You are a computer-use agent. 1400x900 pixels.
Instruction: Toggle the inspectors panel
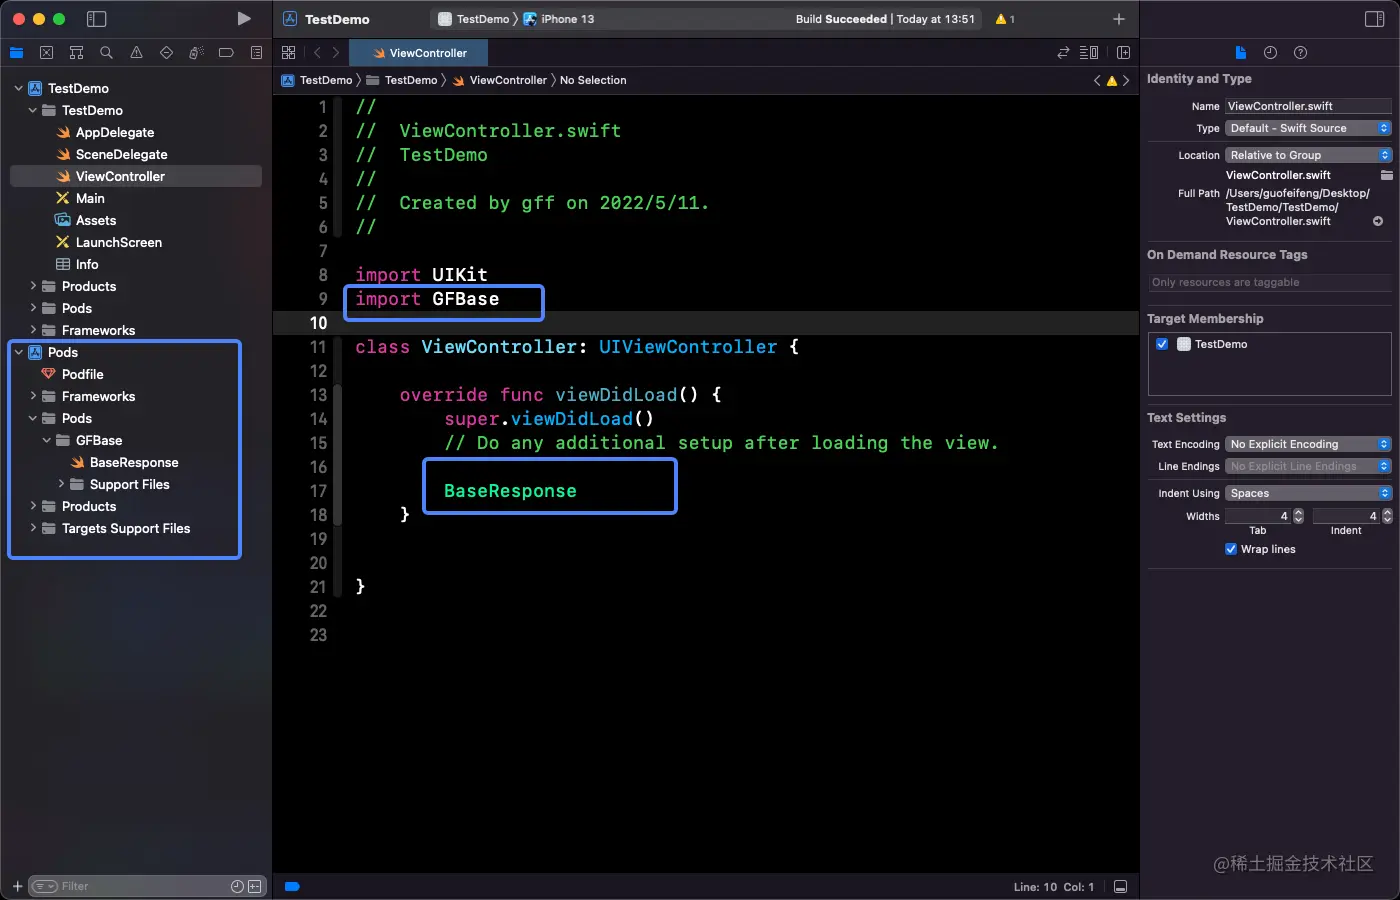pyautogui.click(x=1374, y=19)
